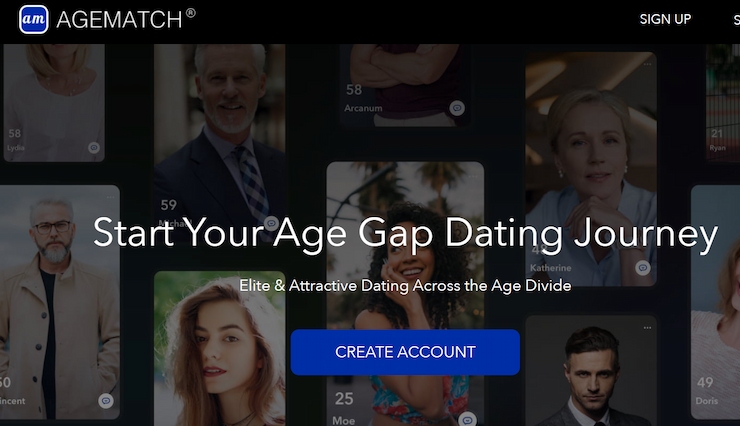Click the eye icon on Vincent's card
This screenshot has width=740, height=426.
point(106,401)
